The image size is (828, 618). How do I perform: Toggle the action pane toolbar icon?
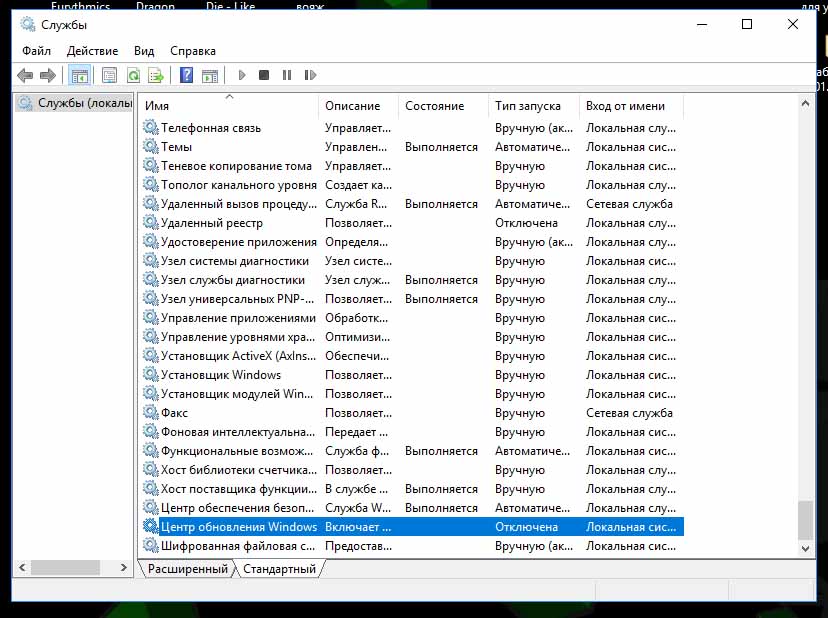pyautogui.click(x=210, y=76)
